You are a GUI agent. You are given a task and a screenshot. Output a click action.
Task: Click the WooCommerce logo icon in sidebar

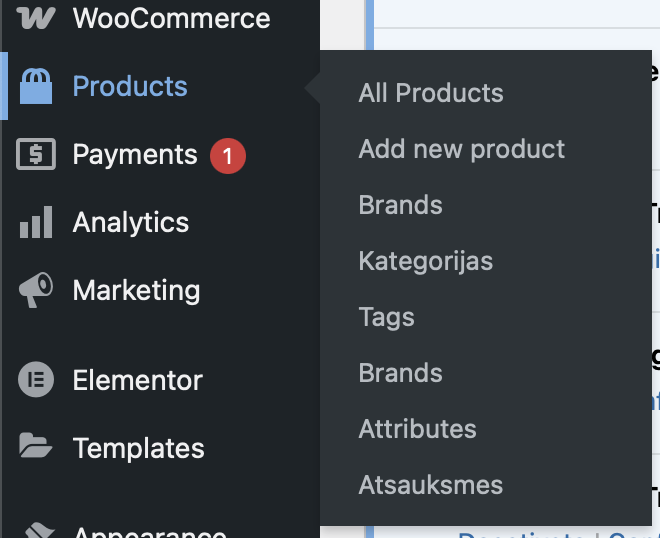(36, 18)
